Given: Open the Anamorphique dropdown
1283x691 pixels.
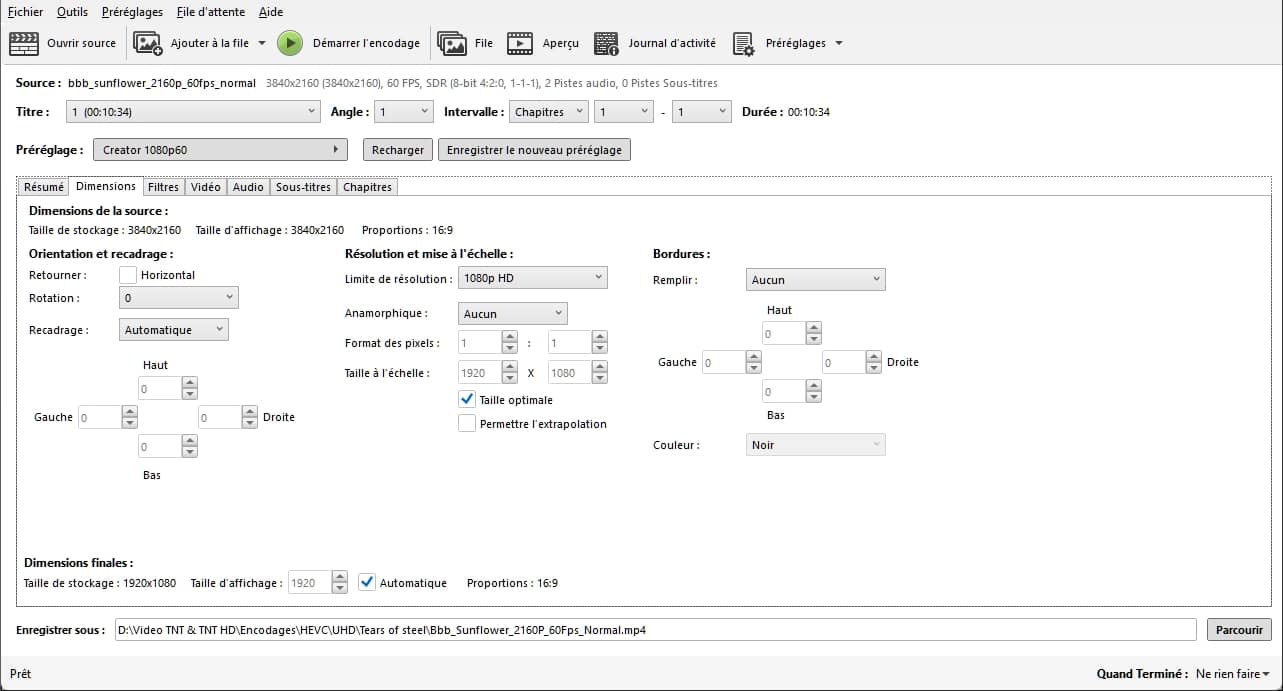Looking at the screenshot, I should [x=512, y=314].
